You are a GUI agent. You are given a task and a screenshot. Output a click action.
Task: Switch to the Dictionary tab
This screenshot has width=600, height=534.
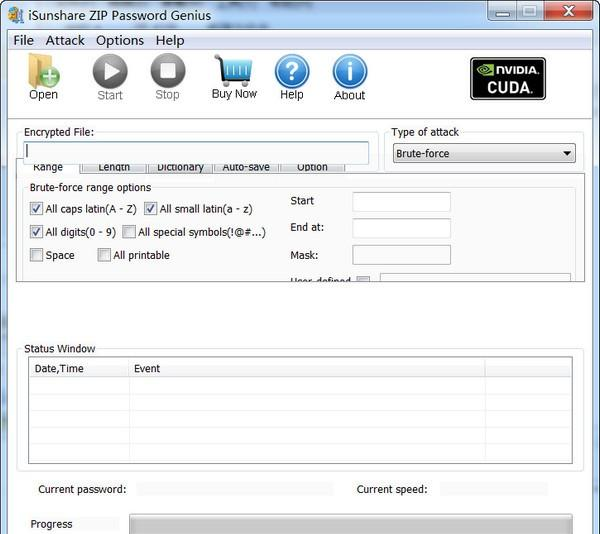(x=180, y=168)
